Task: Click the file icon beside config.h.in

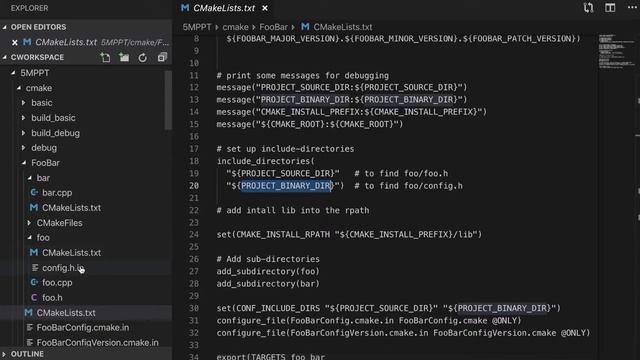Action: [x=35, y=268]
